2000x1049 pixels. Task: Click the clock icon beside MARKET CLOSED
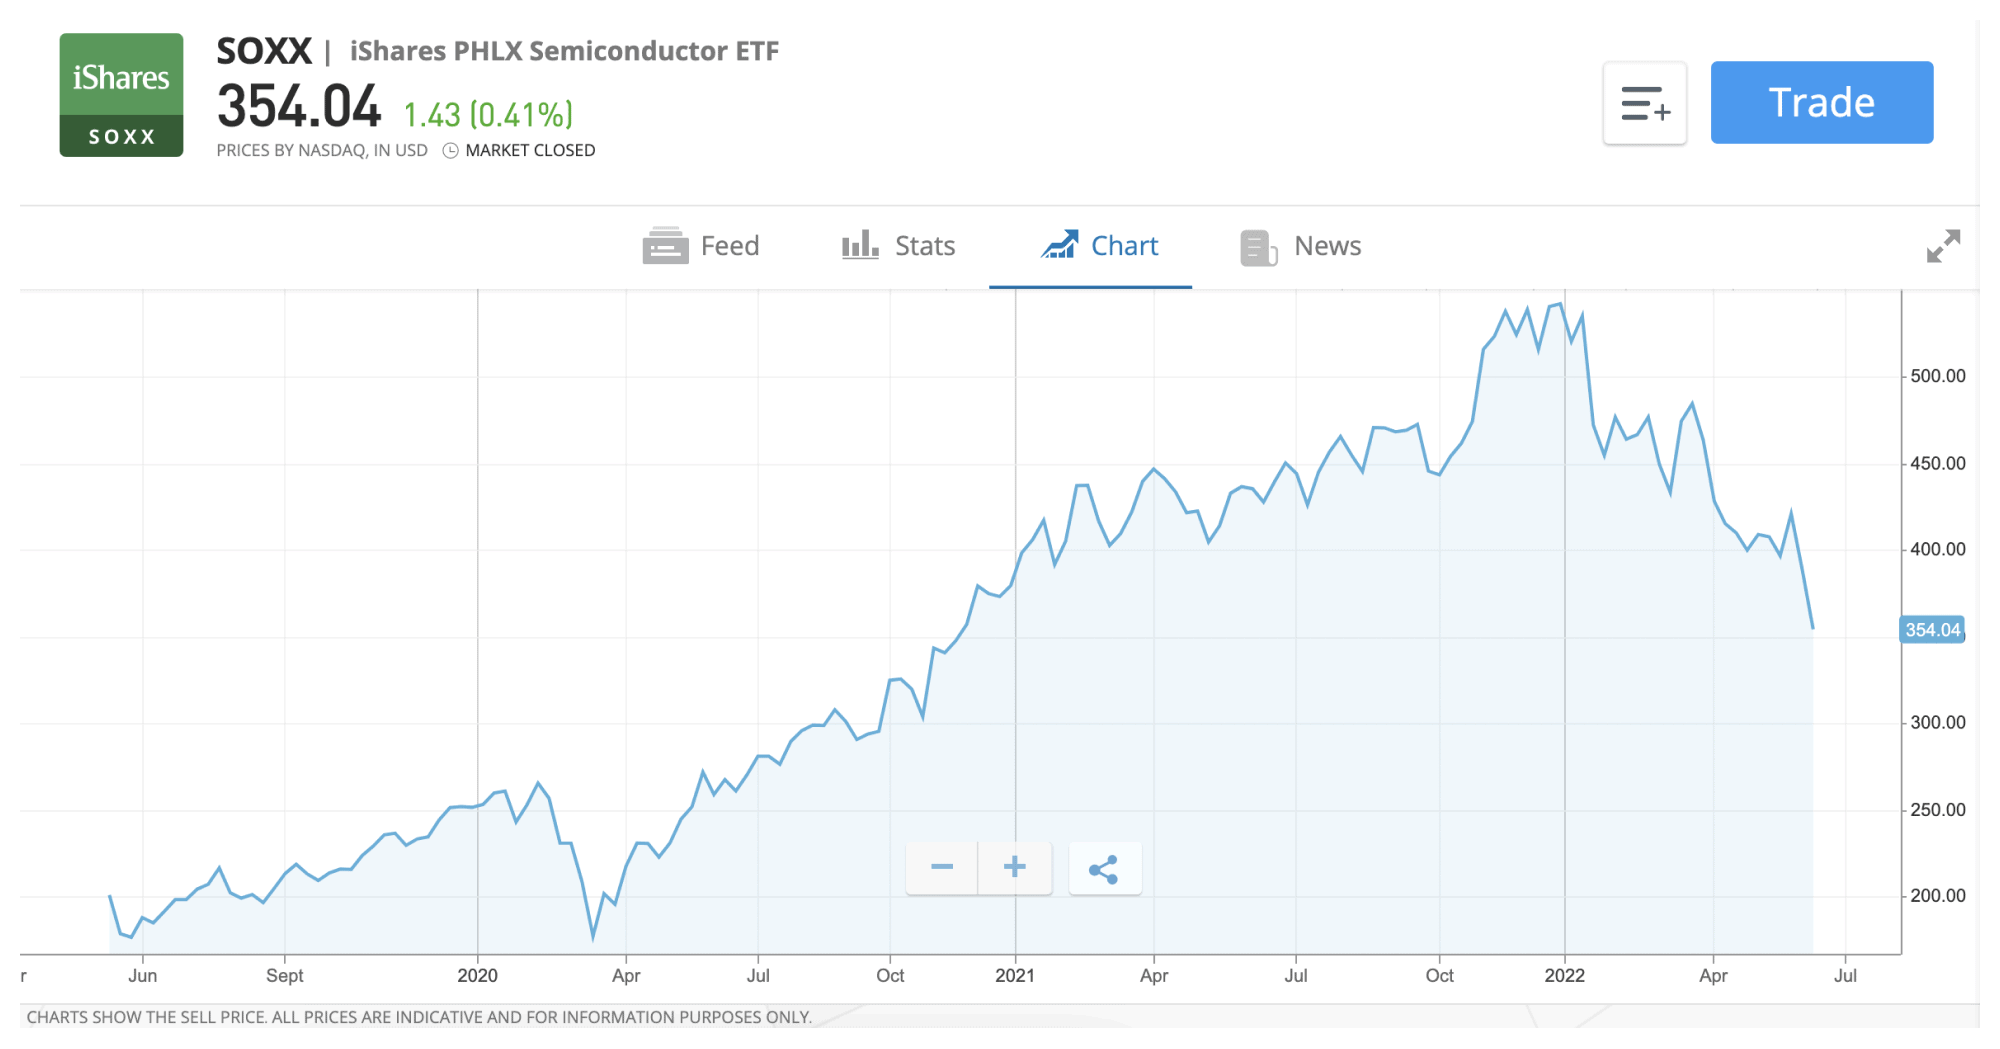pos(451,151)
